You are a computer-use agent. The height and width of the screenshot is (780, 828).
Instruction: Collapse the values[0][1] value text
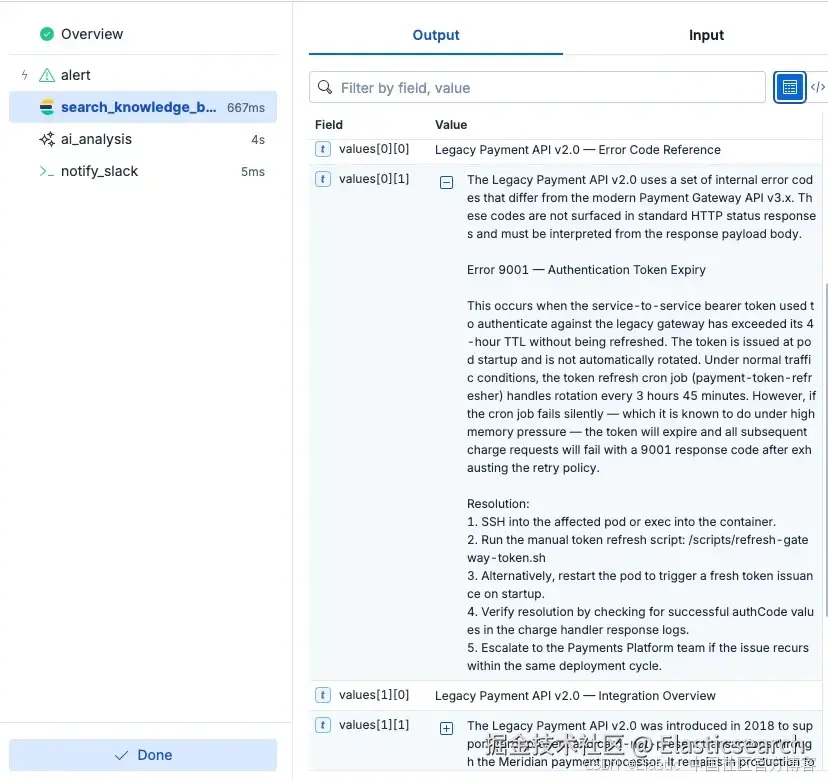446,183
